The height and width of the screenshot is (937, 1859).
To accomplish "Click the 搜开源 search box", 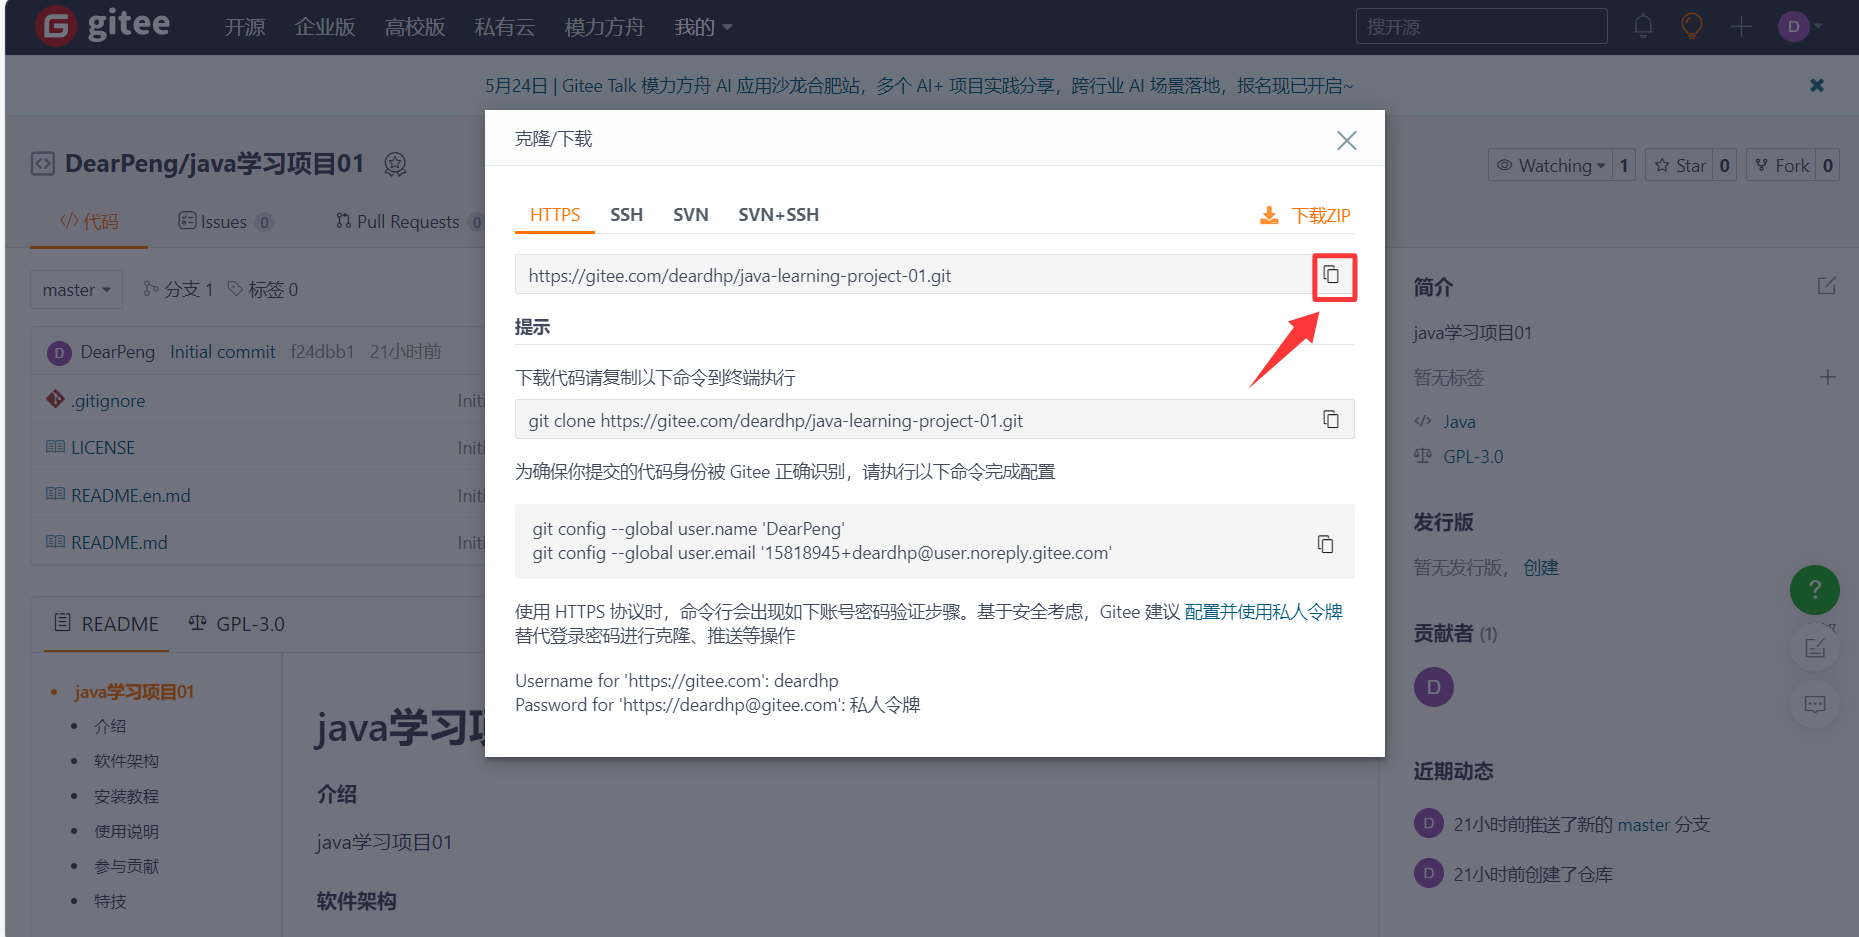I will 1481,26.
